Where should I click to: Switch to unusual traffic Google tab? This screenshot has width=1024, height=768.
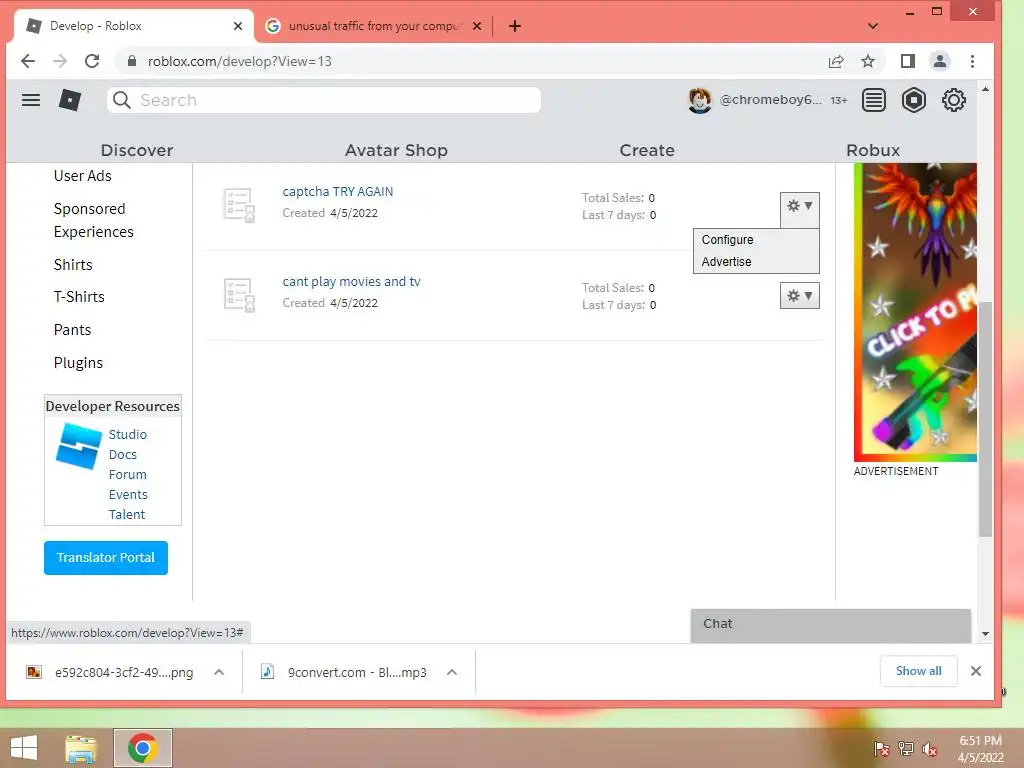click(x=374, y=26)
